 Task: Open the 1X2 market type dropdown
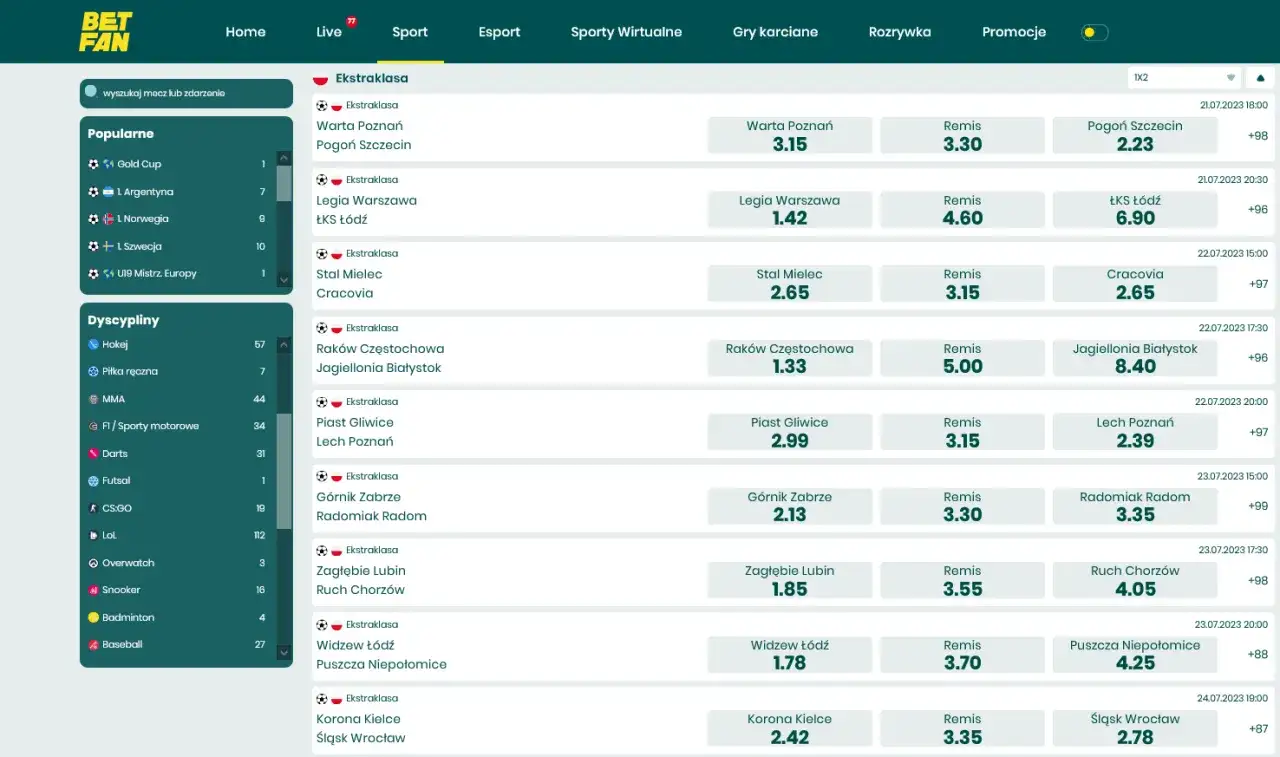(1185, 77)
